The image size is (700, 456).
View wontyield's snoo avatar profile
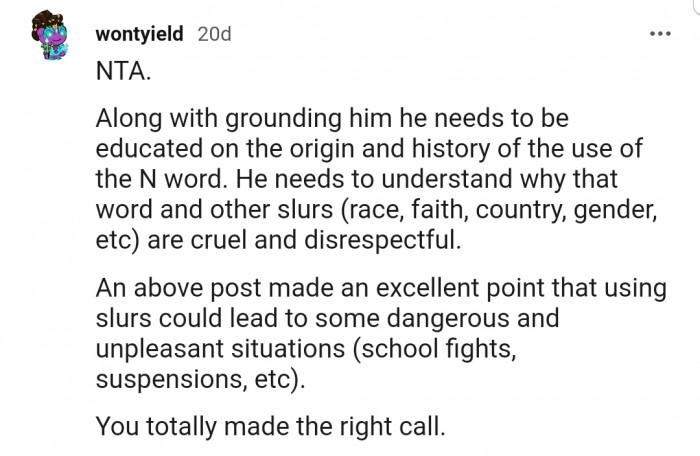pos(49,34)
